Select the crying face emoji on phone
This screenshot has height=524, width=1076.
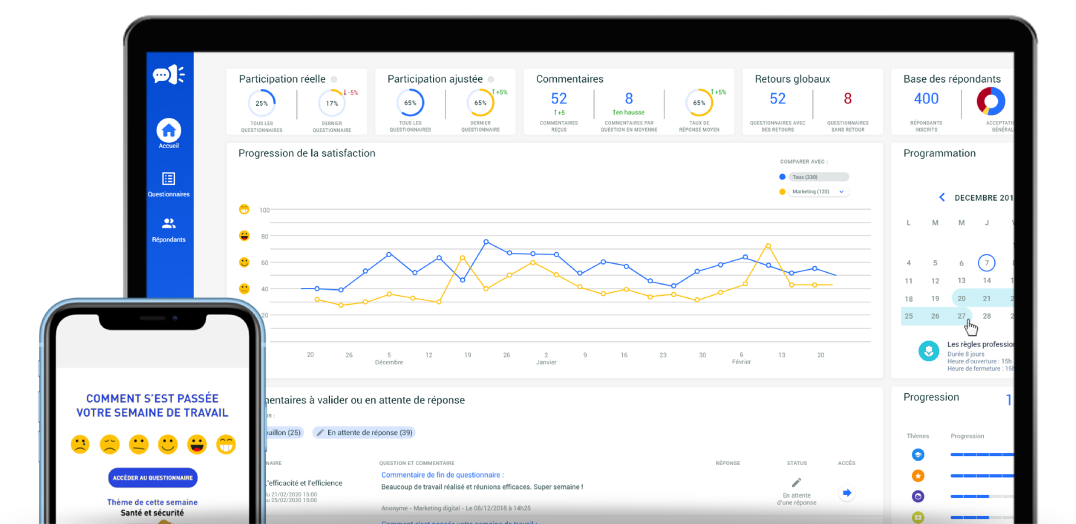pyautogui.click(x=80, y=444)
